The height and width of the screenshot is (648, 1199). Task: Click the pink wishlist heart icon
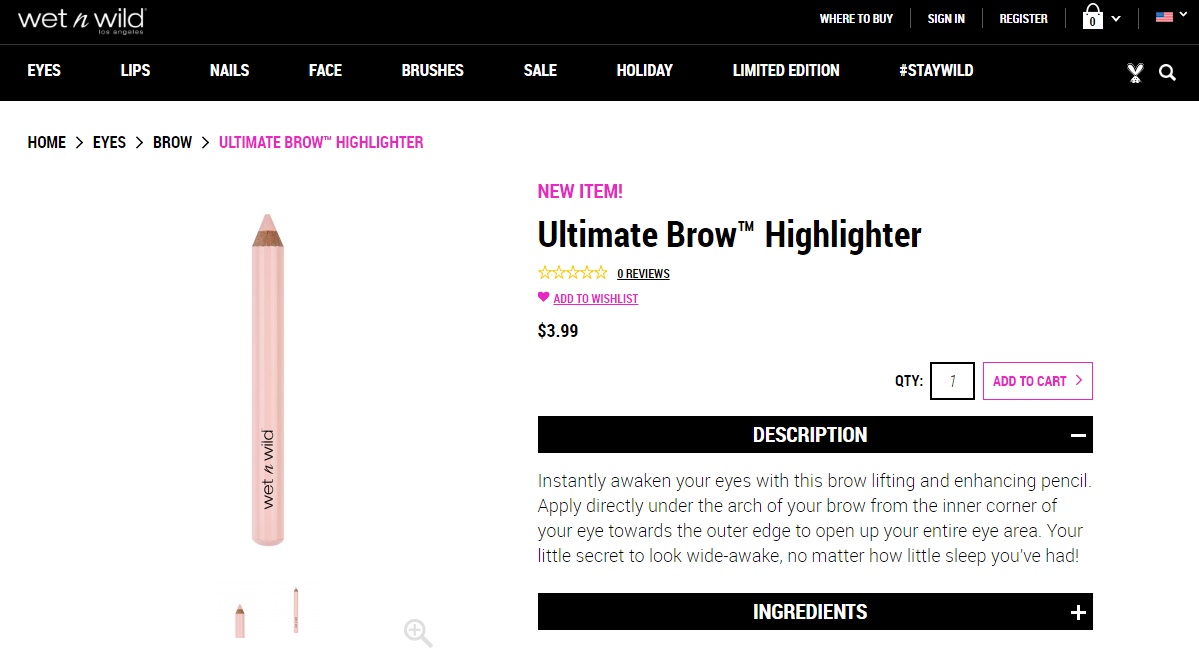click(543, 297)
